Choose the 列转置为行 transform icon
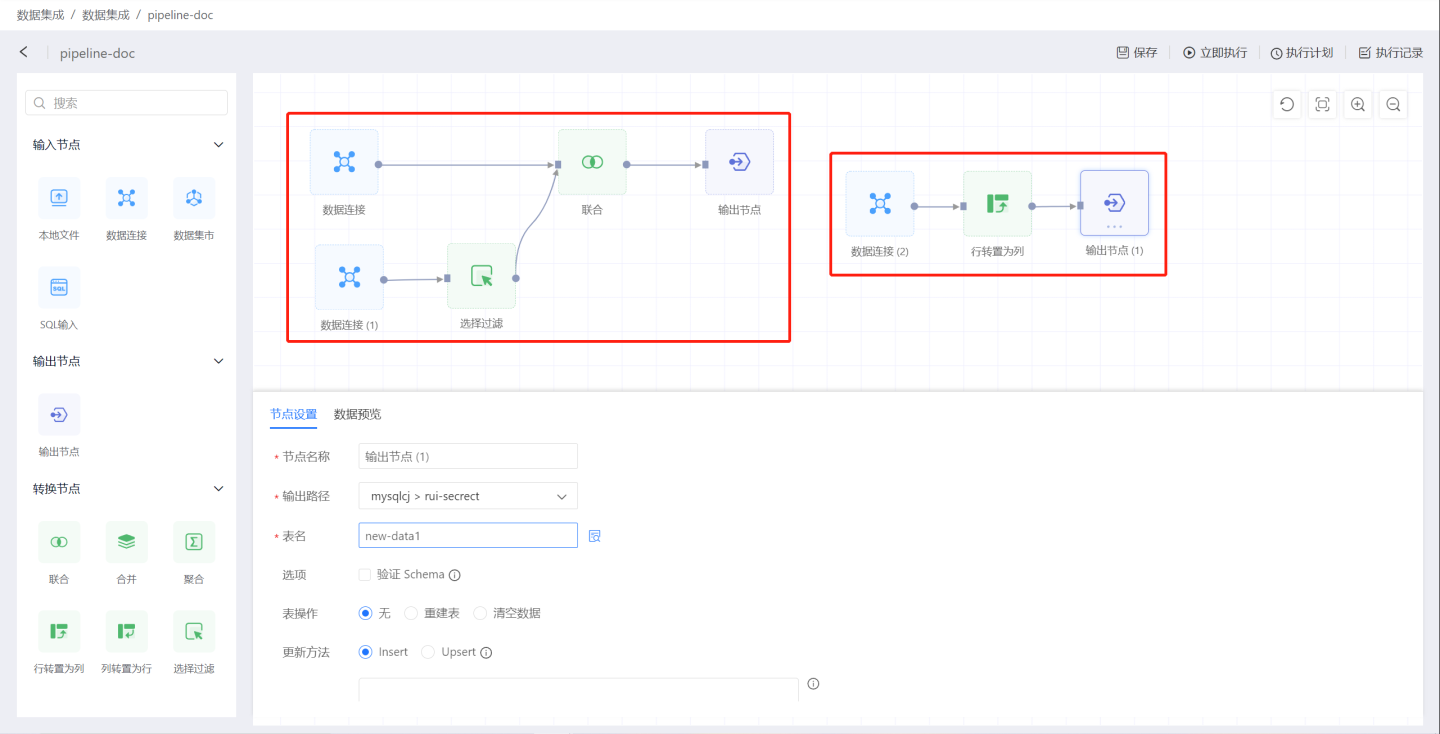Screen dimensions: 1440x734 (x=126, y=631)
